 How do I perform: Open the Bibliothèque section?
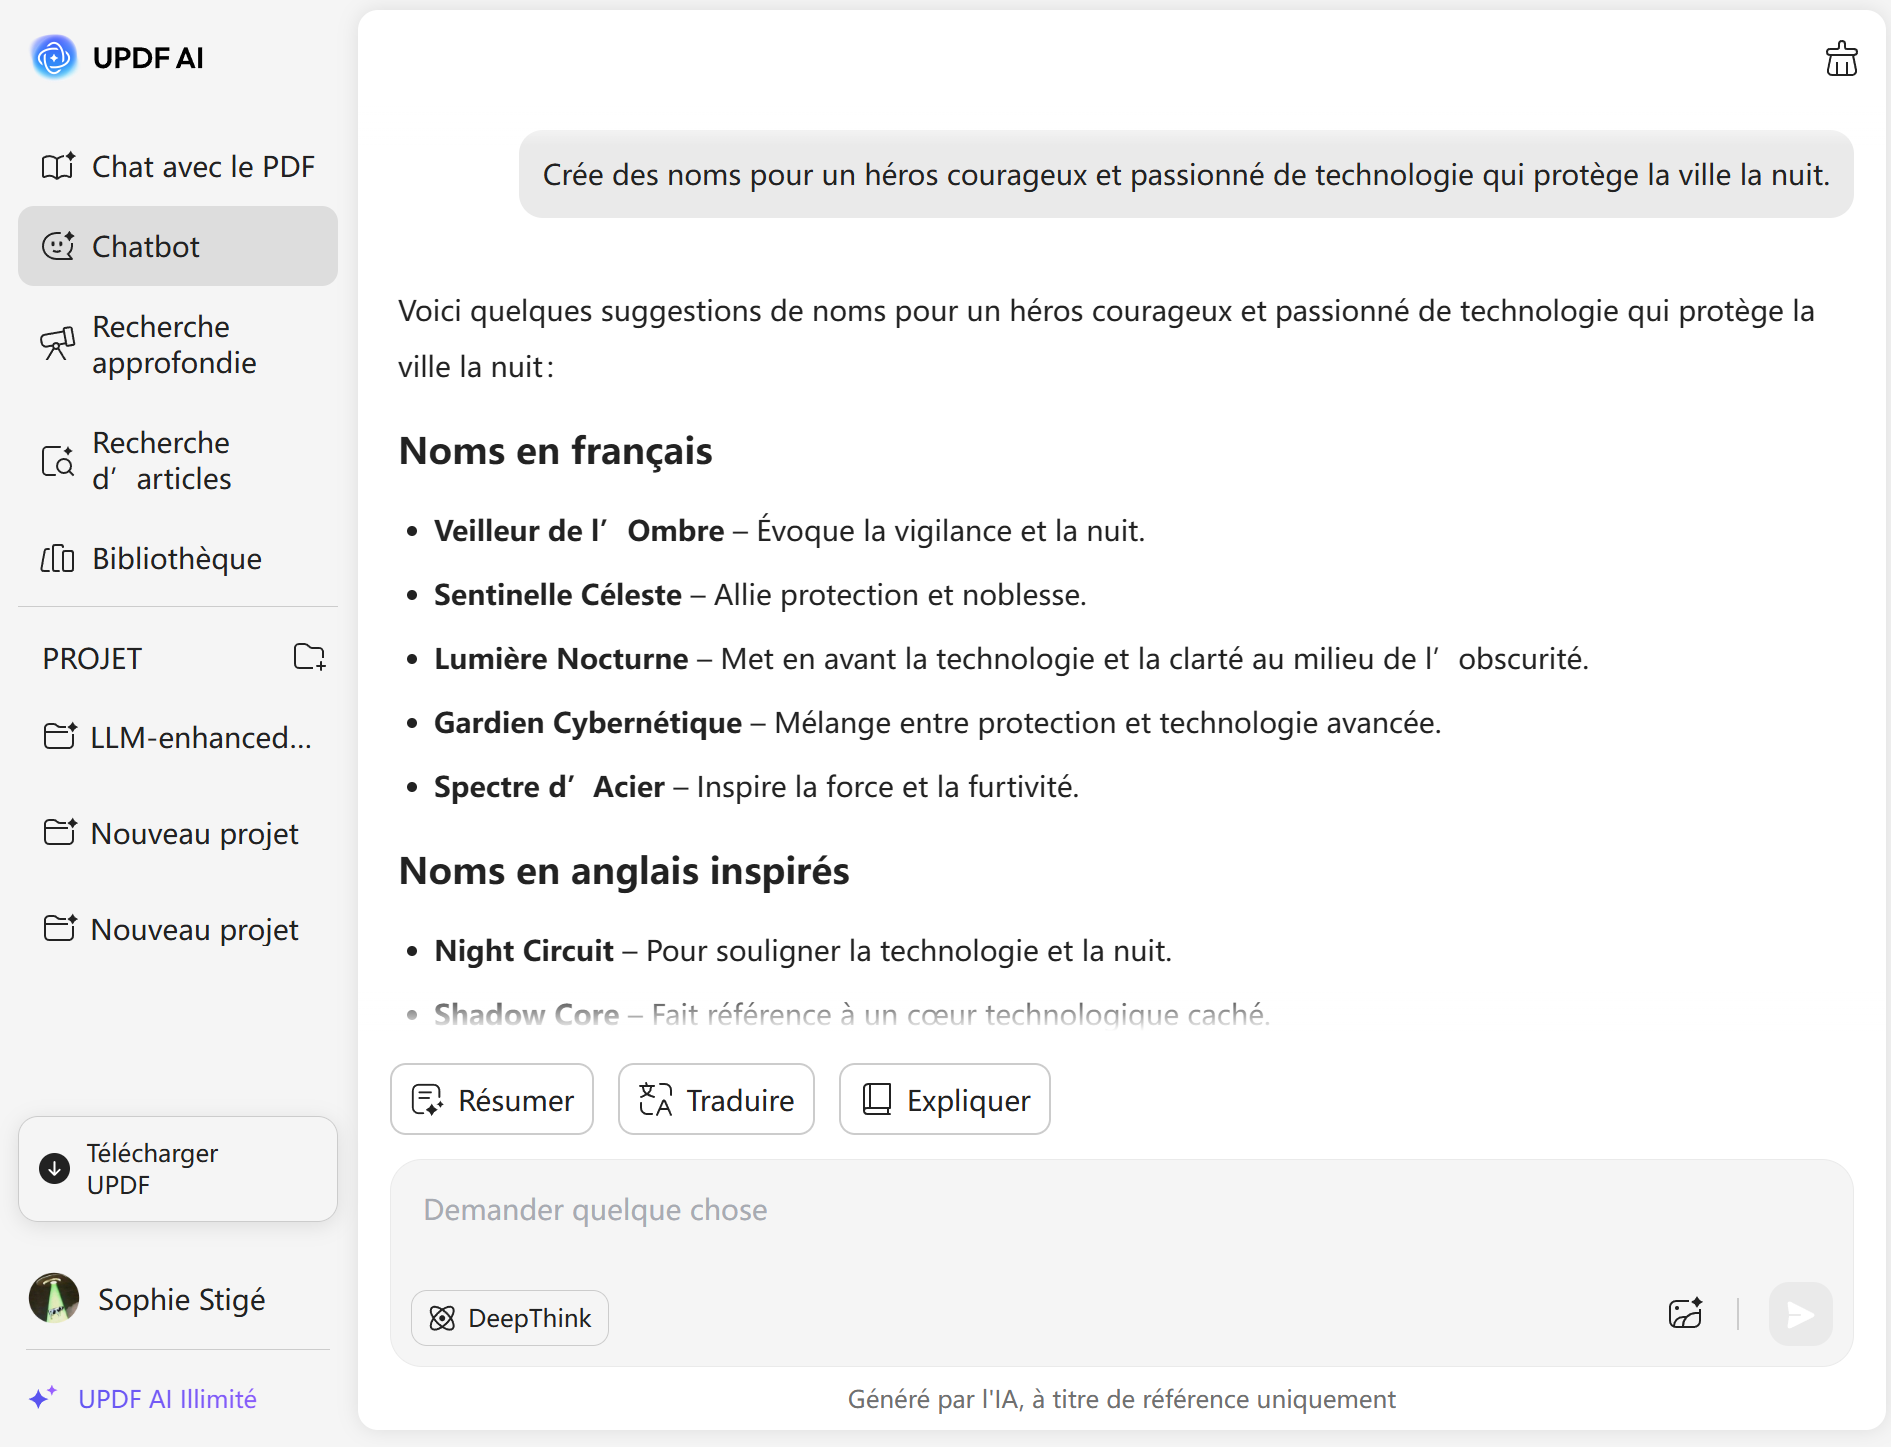(178, 558)
